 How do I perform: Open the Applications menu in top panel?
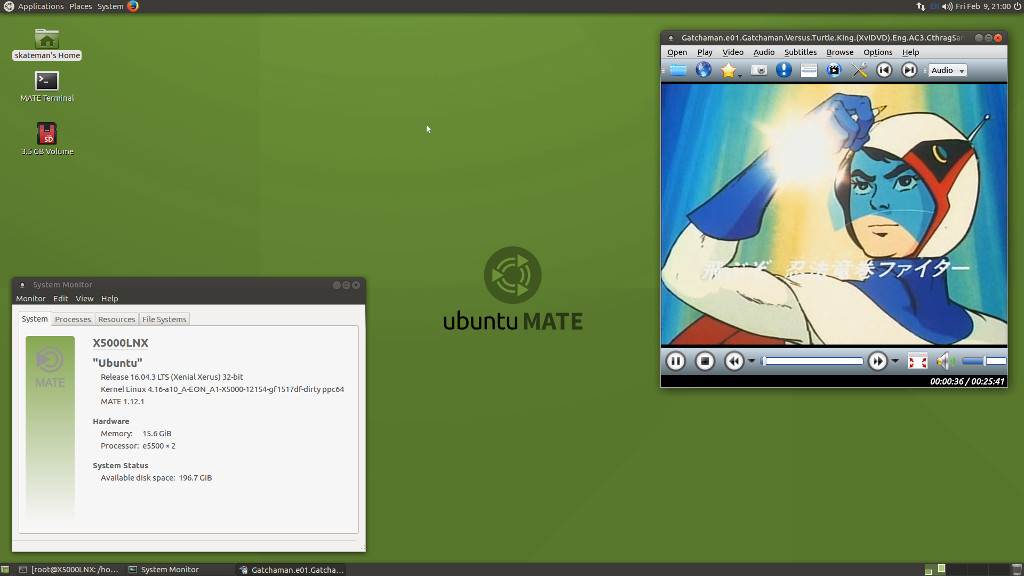[x=40, y=6]
